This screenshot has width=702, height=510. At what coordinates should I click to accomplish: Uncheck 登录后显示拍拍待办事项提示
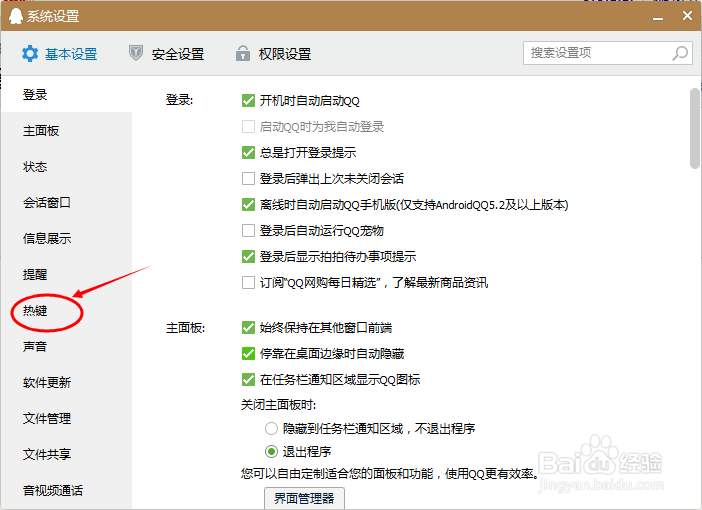point(248,257)
